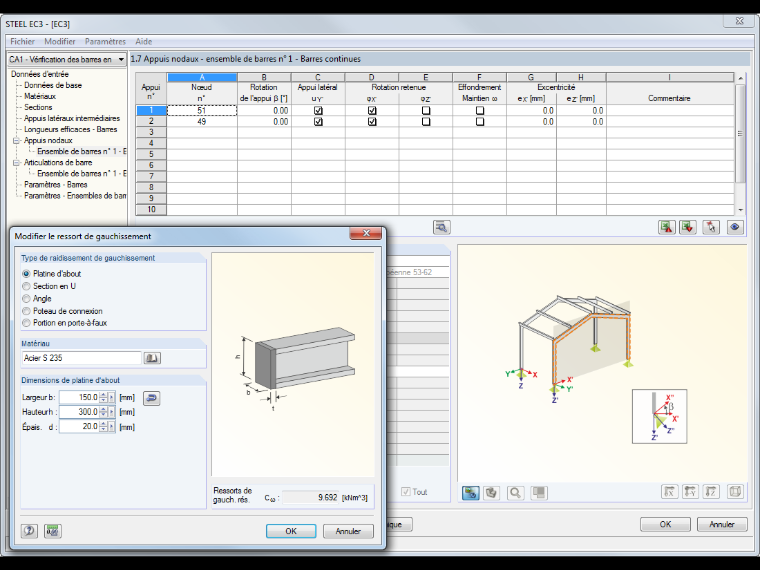
Task: Click the units and decimals icon in dialog
Action: (52, 531)
